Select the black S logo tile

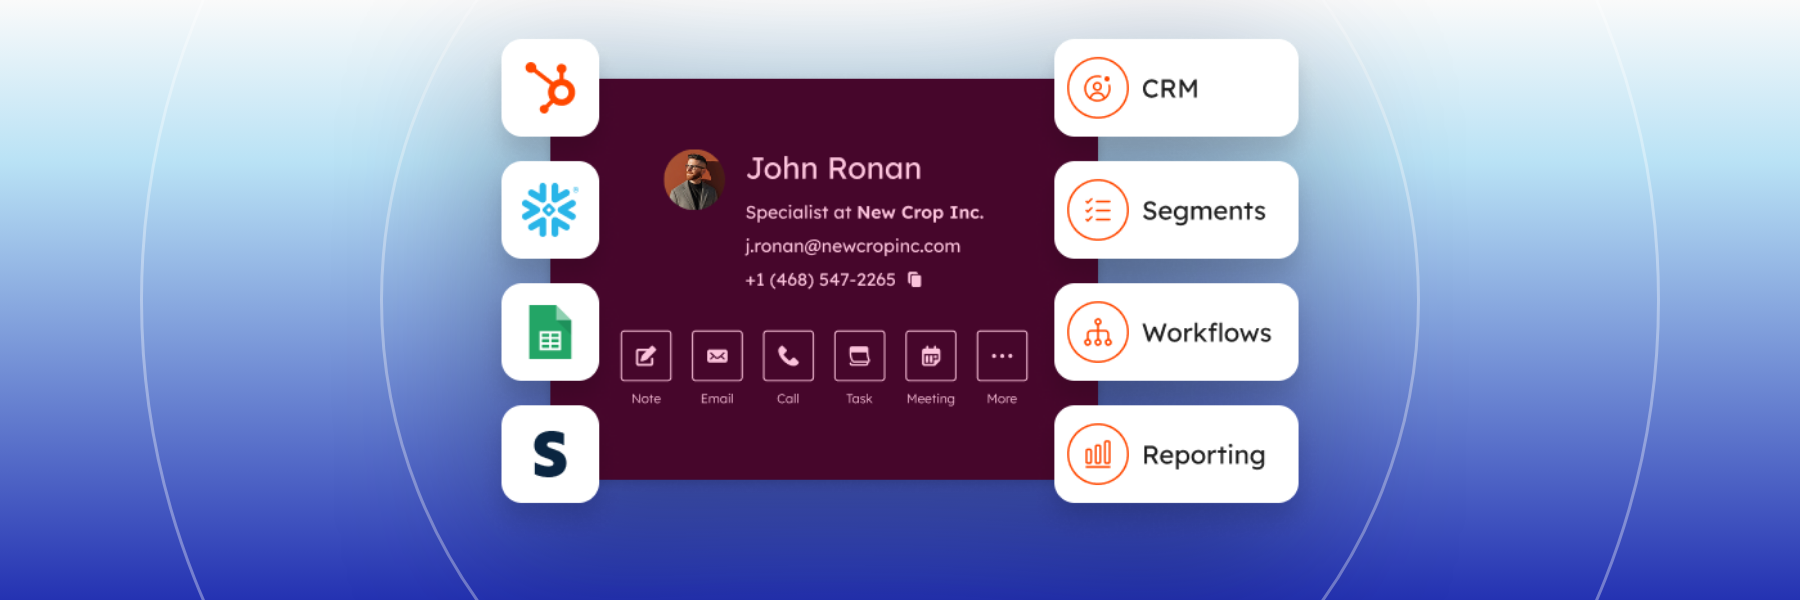(x=550, y=454)
